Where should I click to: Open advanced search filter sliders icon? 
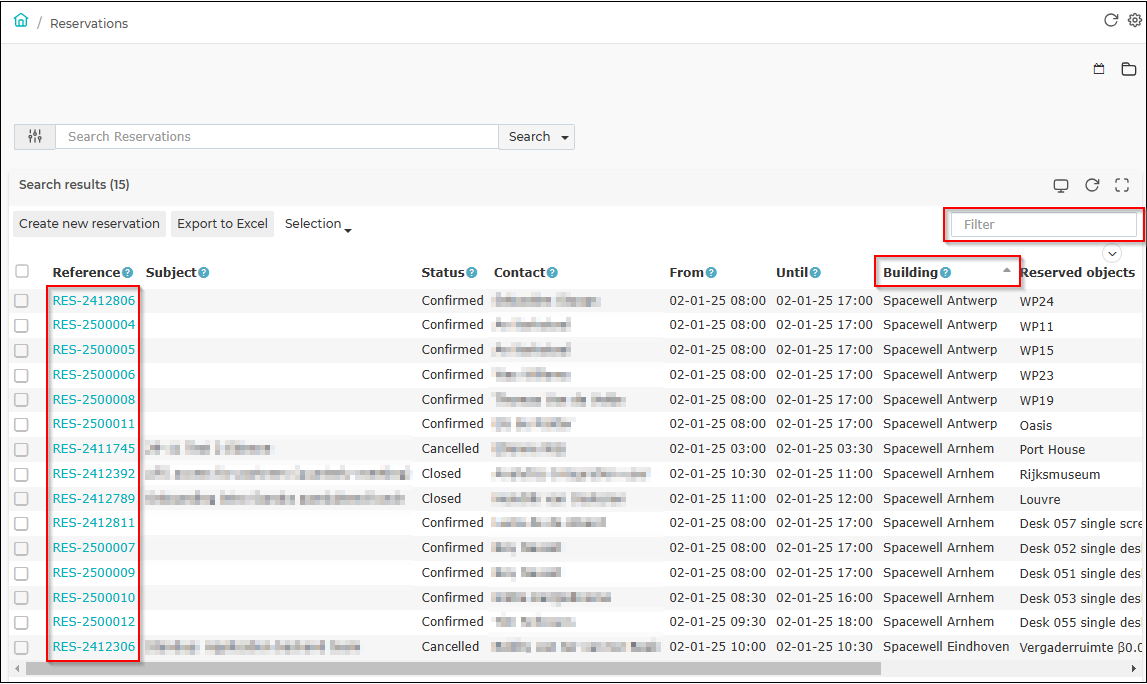(34, 137)
